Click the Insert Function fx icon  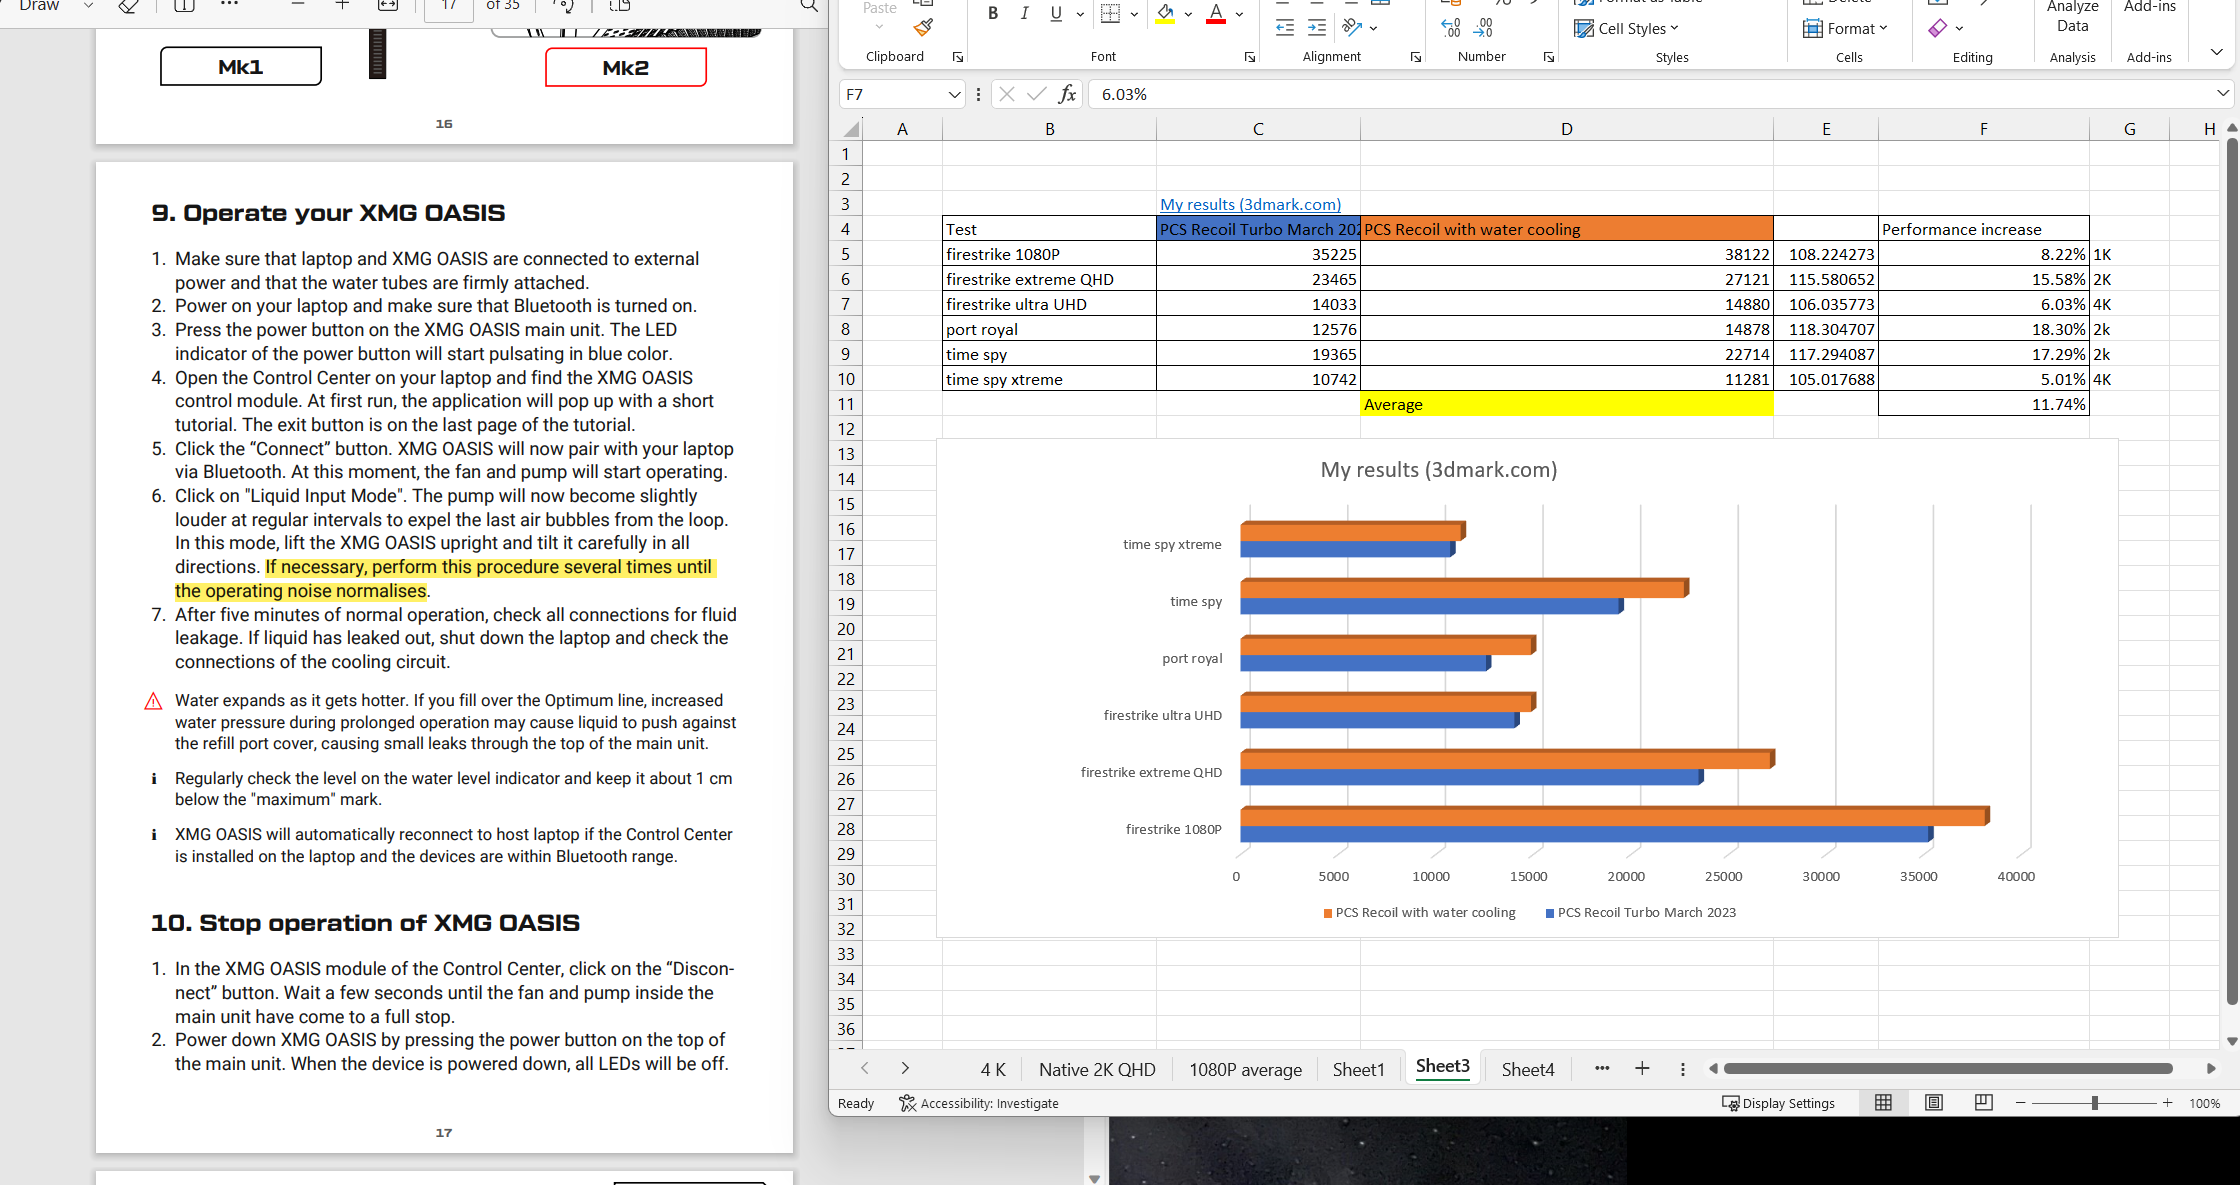click(1067, 94)
